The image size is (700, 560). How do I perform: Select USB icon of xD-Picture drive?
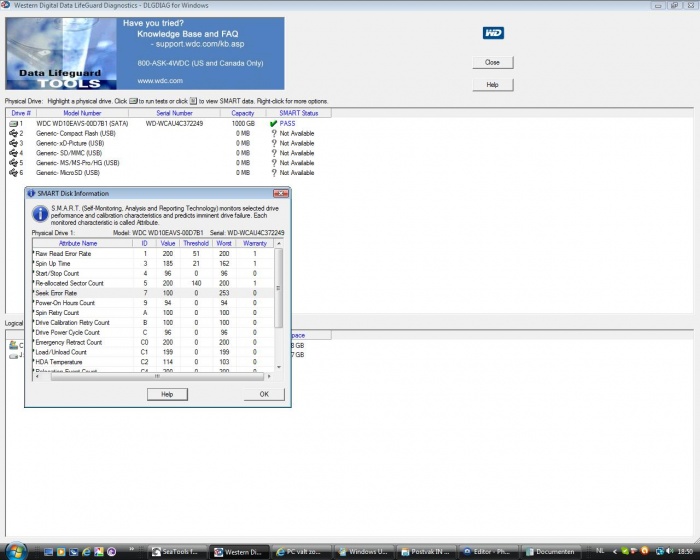[13, 143]
